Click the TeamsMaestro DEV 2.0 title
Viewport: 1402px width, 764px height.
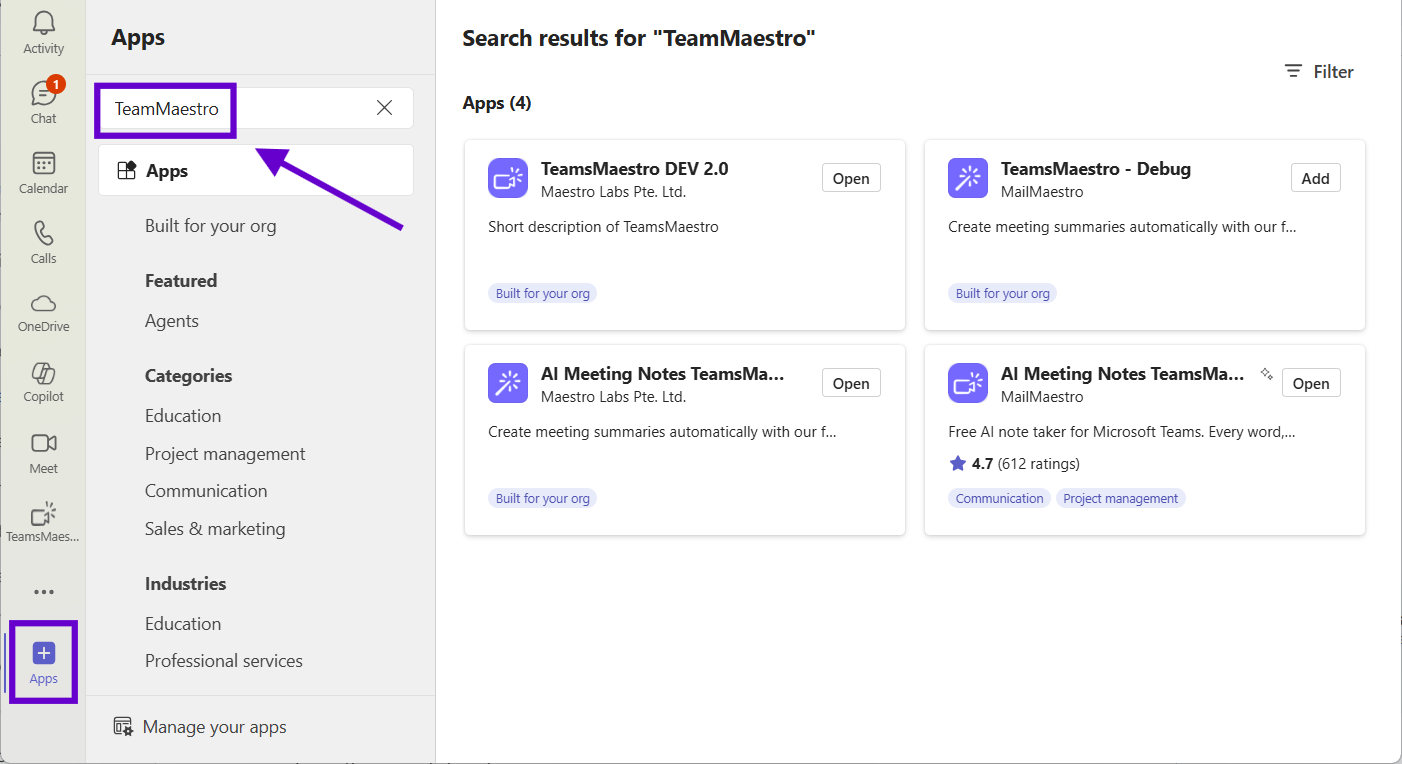635,169
